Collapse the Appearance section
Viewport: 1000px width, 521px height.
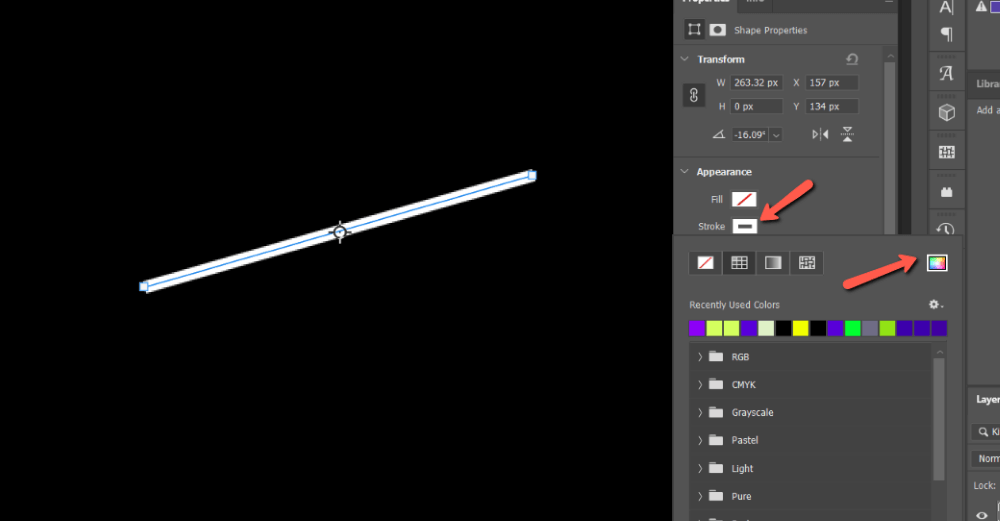685,172
